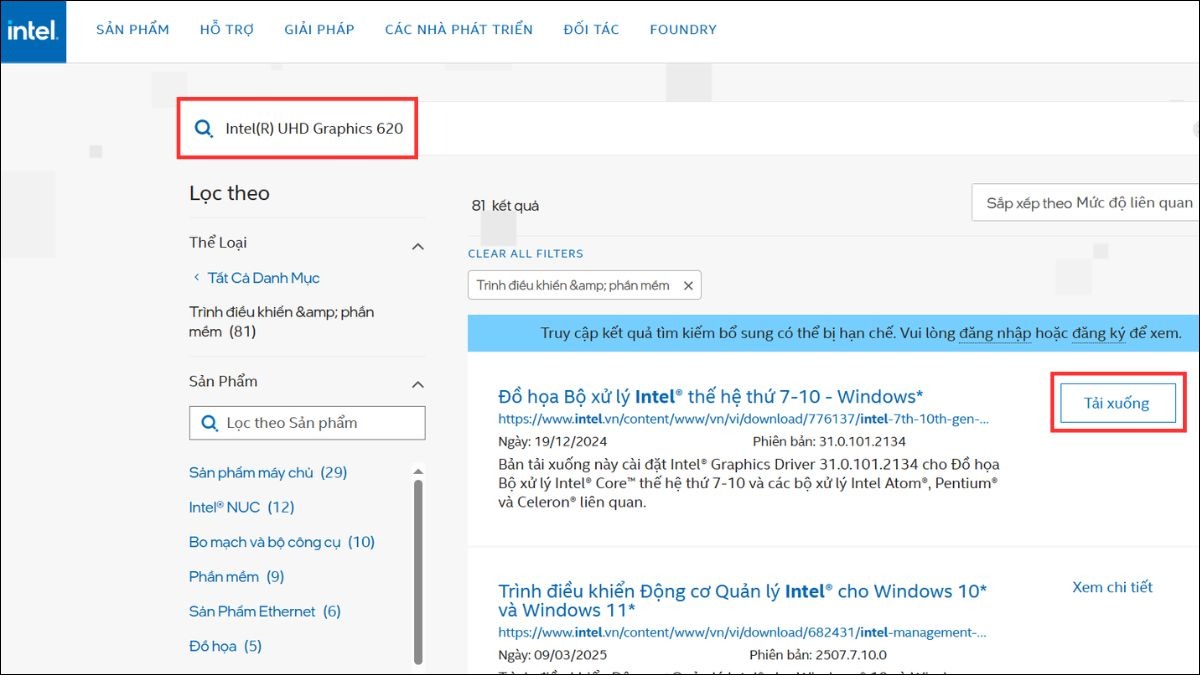Screen dimensions: 1200x675
Task: Filter by Sản Phẩm Ethernet (6)
Action: coord(265,611)
